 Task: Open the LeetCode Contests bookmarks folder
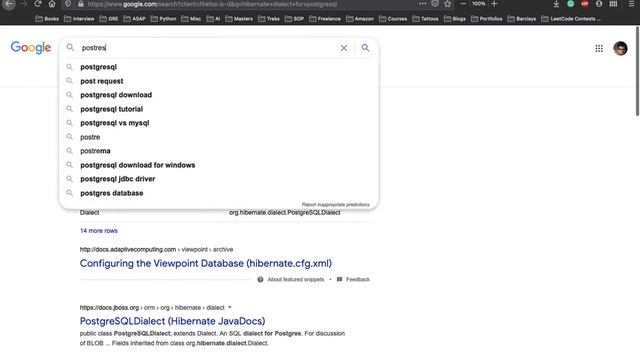(571, 19)
